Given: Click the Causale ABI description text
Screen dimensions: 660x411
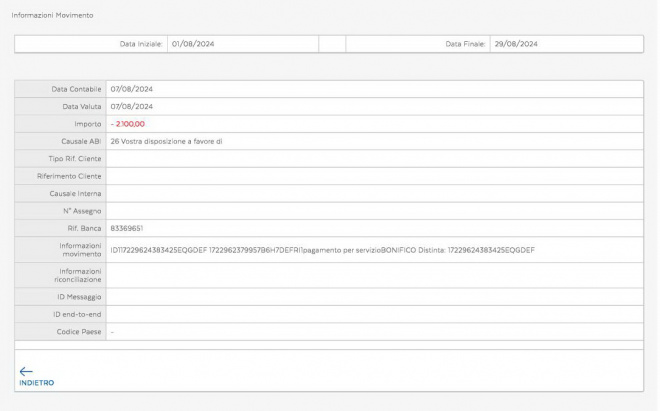Looking at the screenshot, I should (x=166, y=141).
